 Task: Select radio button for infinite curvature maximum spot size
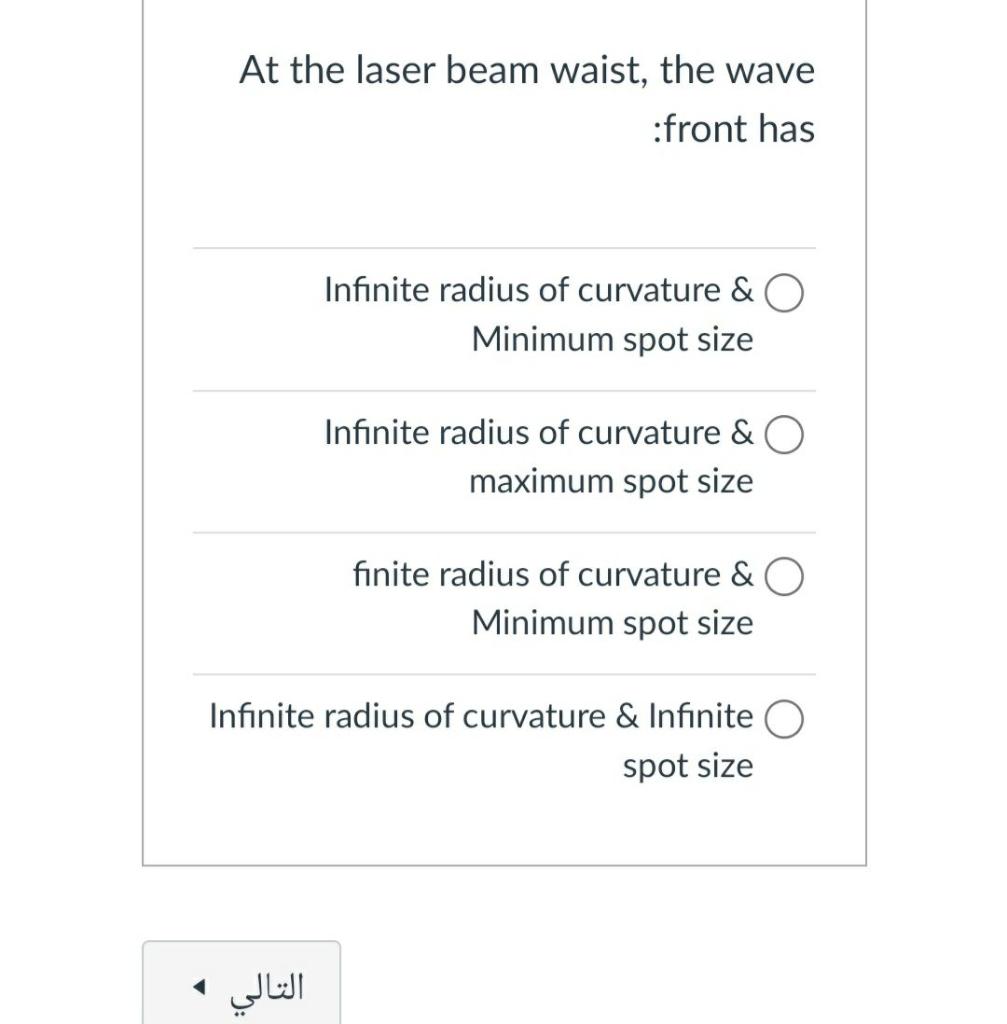[x=786, y=436]
